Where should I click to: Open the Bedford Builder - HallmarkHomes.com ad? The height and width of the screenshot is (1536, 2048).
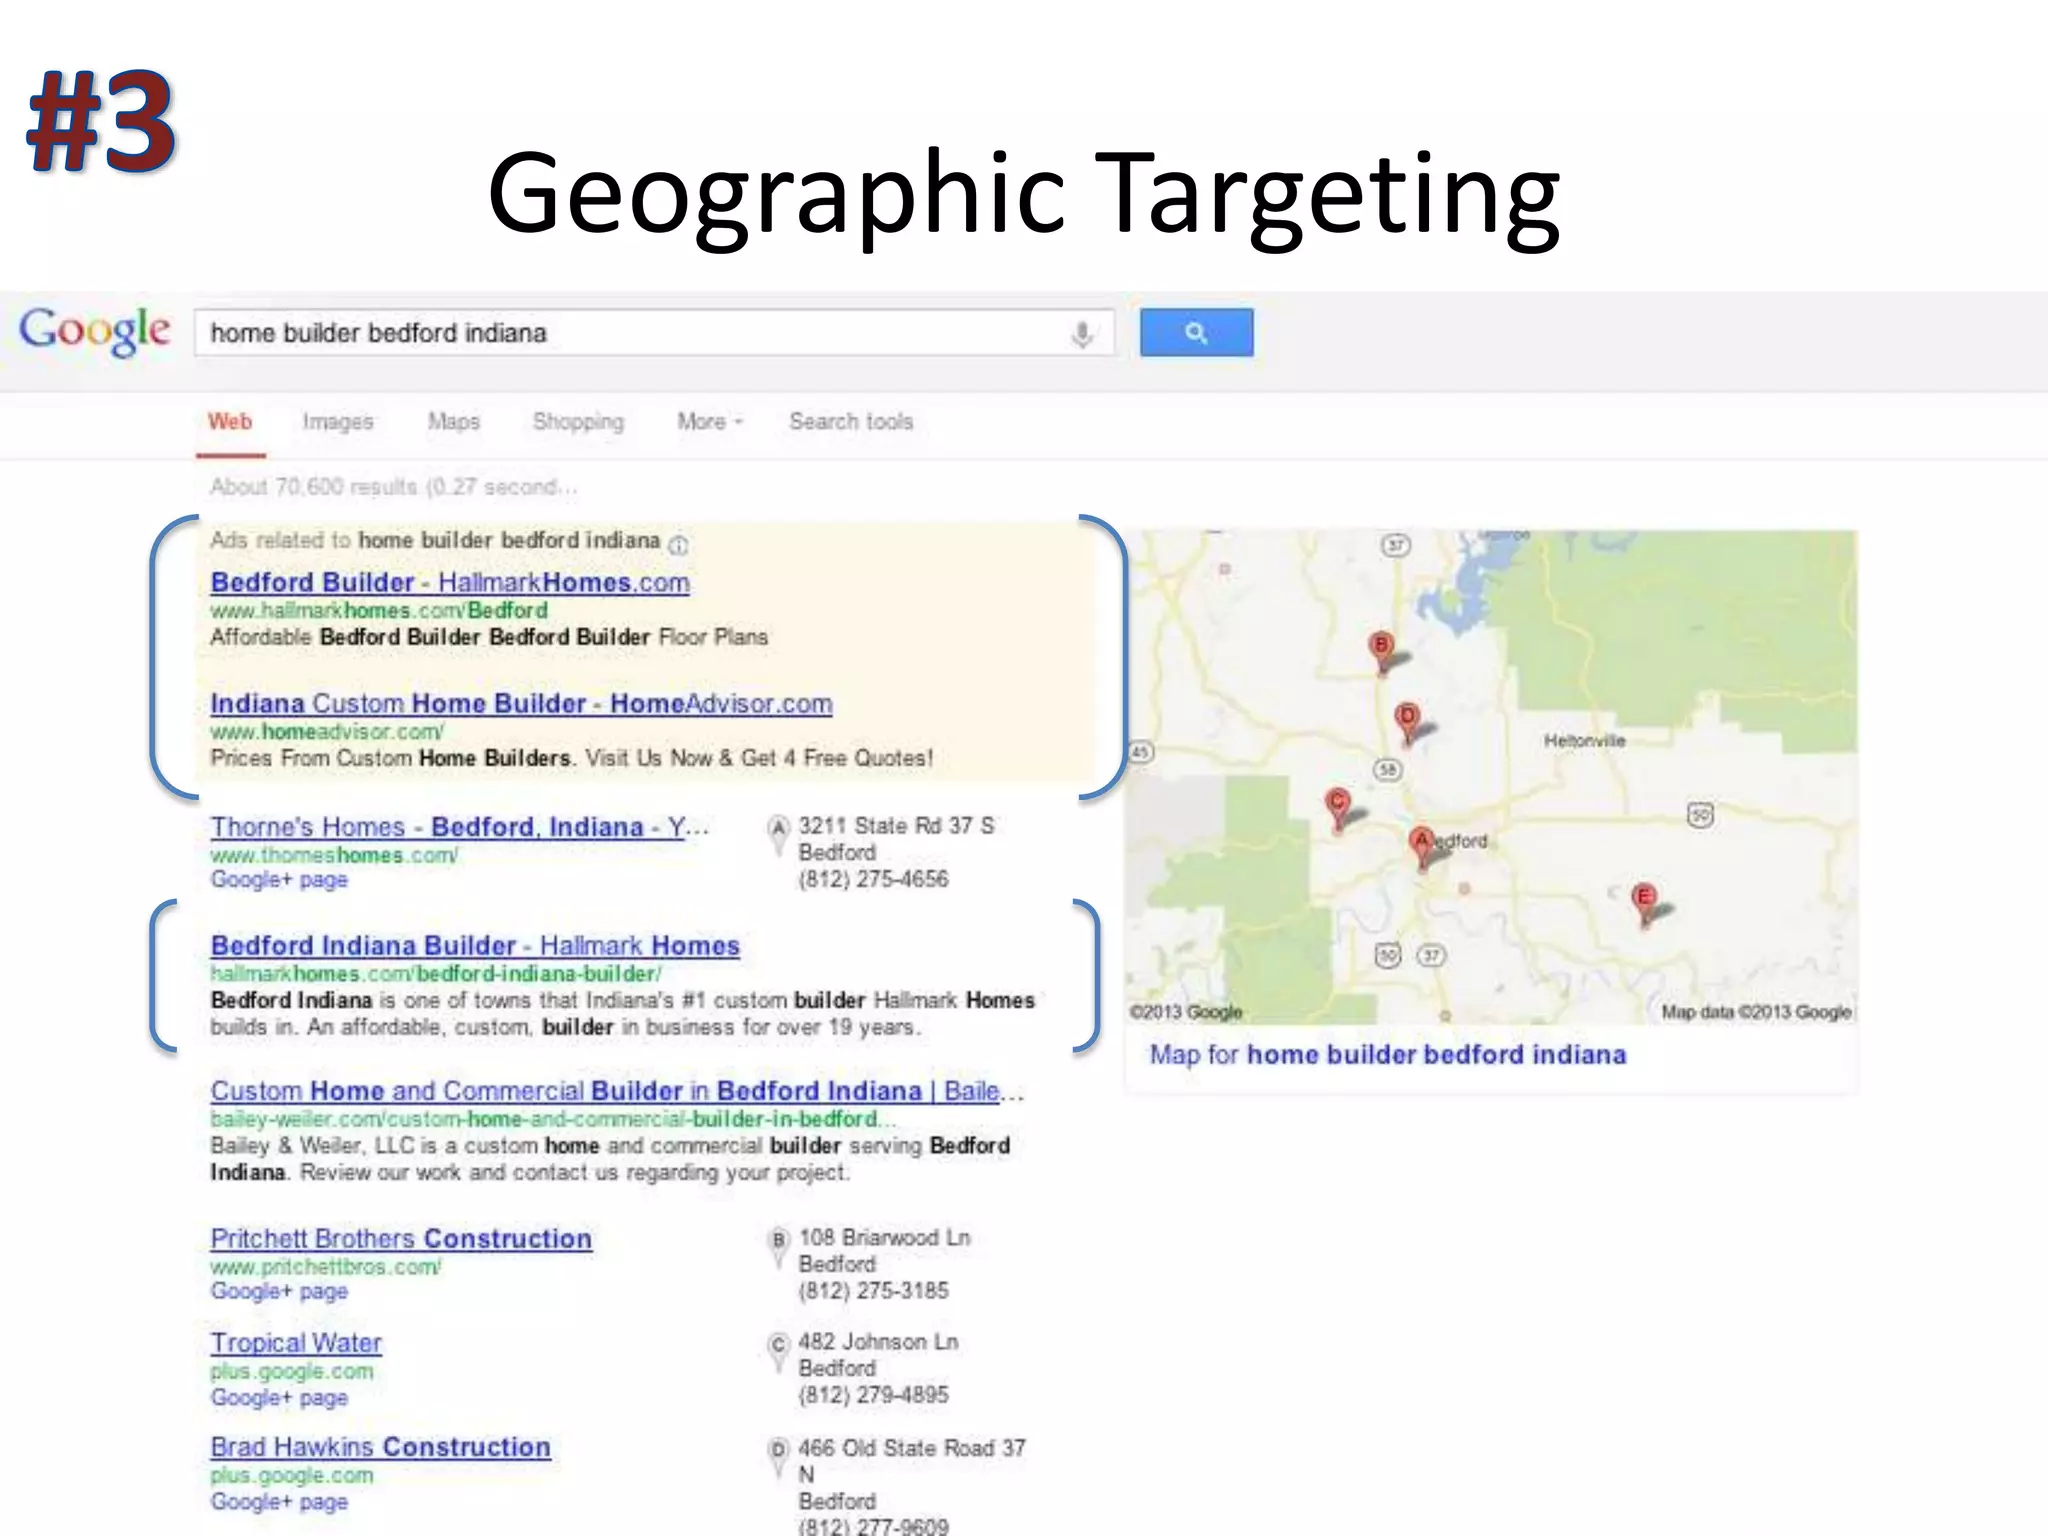pyautogui.click(x=450, y=583)
